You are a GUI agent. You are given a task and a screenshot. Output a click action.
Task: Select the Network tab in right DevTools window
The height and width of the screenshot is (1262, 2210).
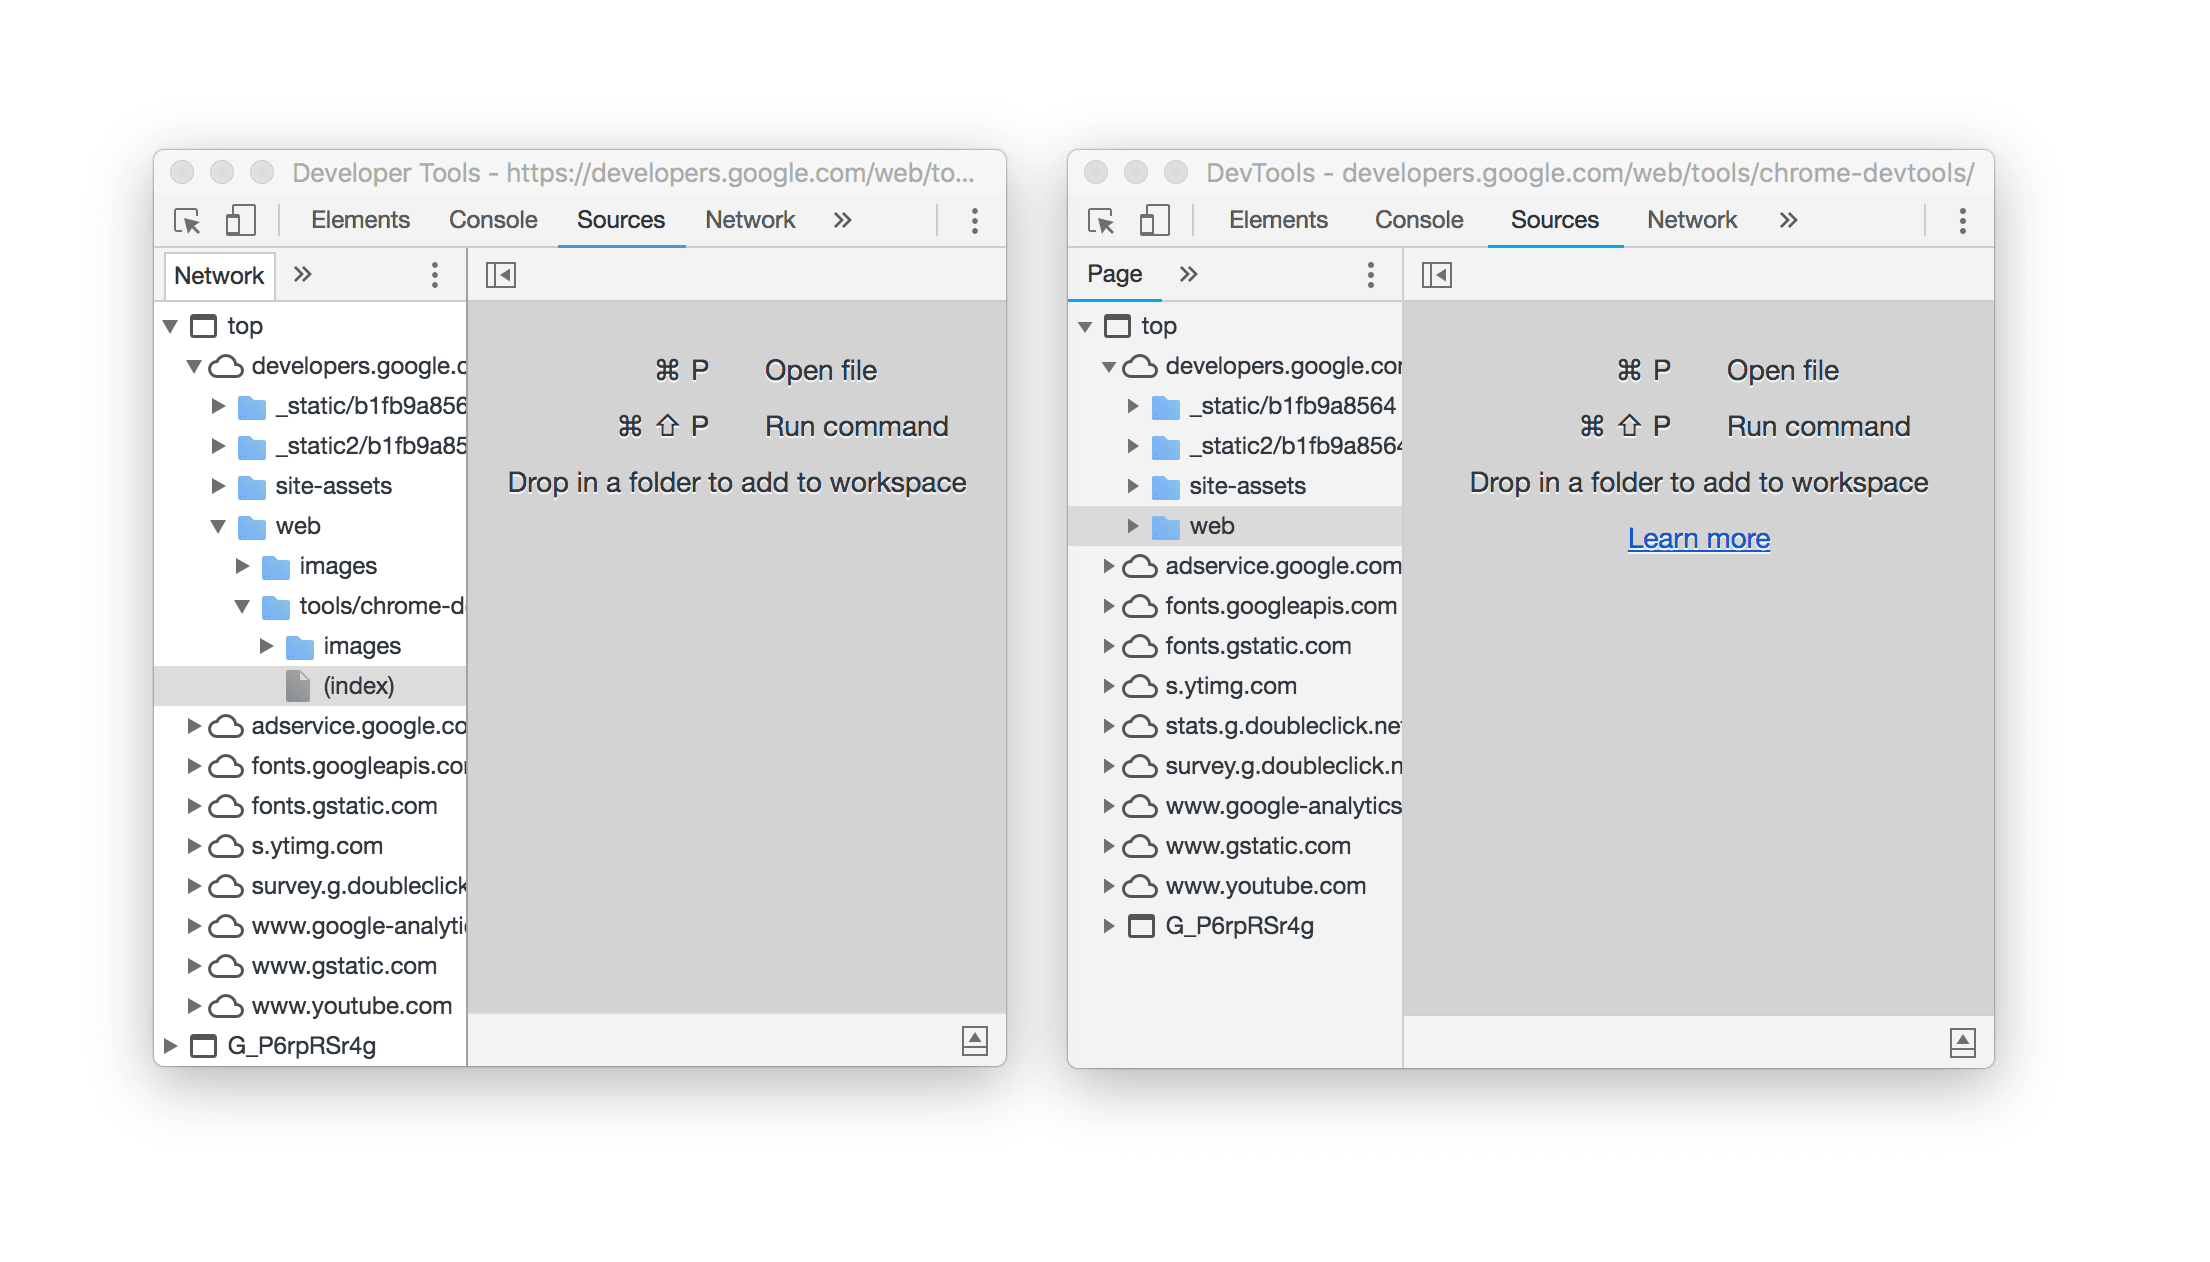coord(1691,220)
